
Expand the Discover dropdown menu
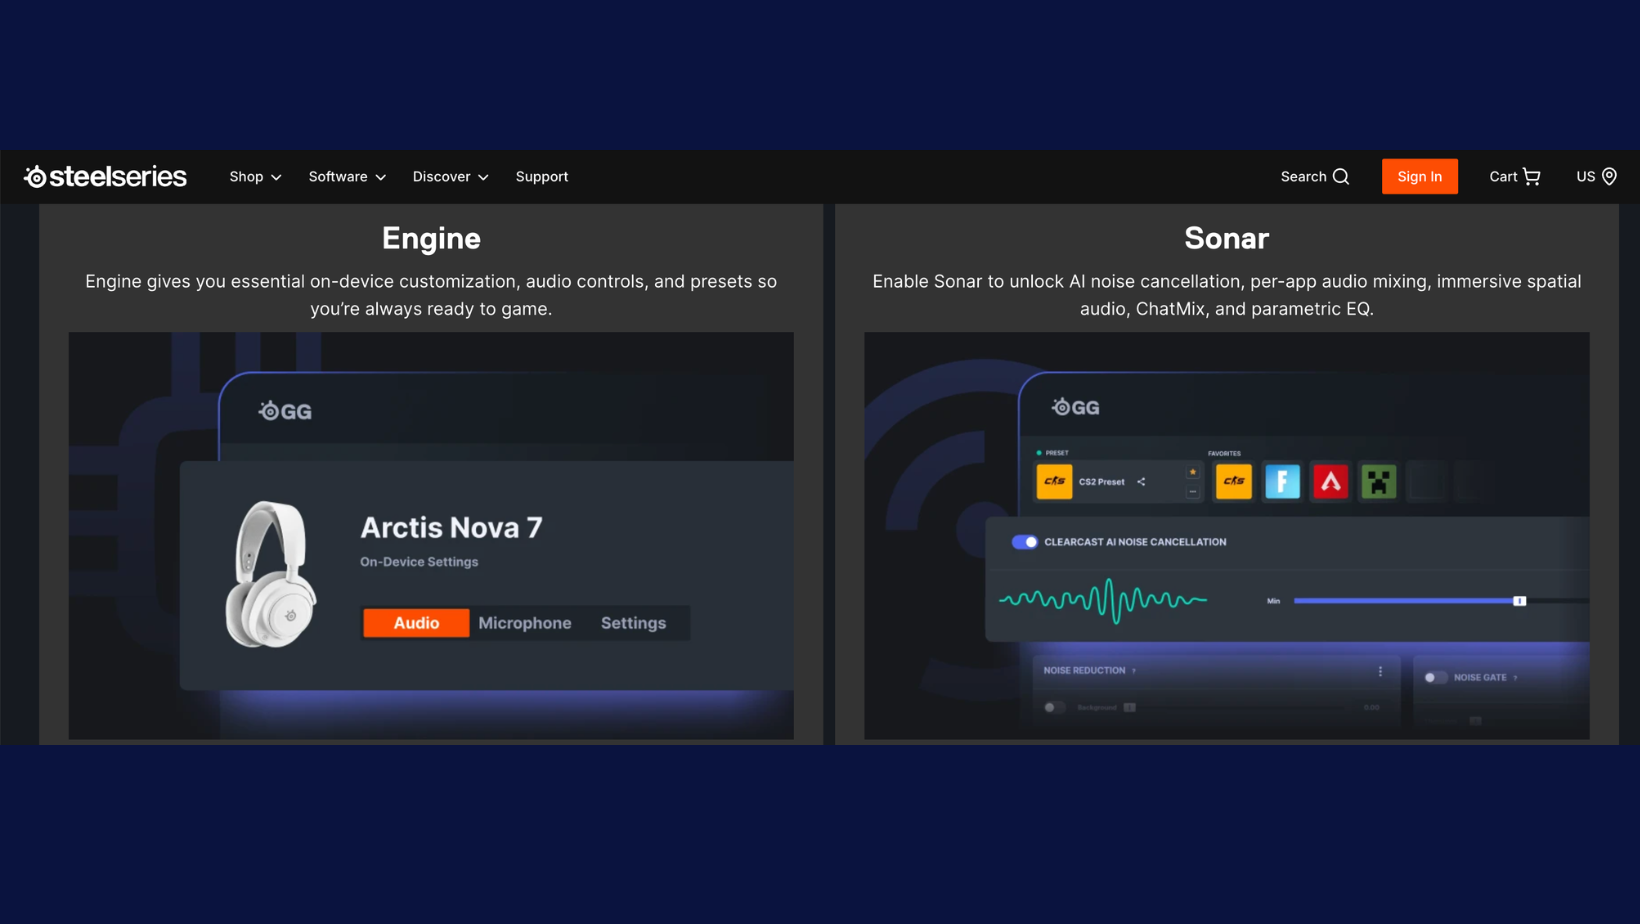[450, 177]
